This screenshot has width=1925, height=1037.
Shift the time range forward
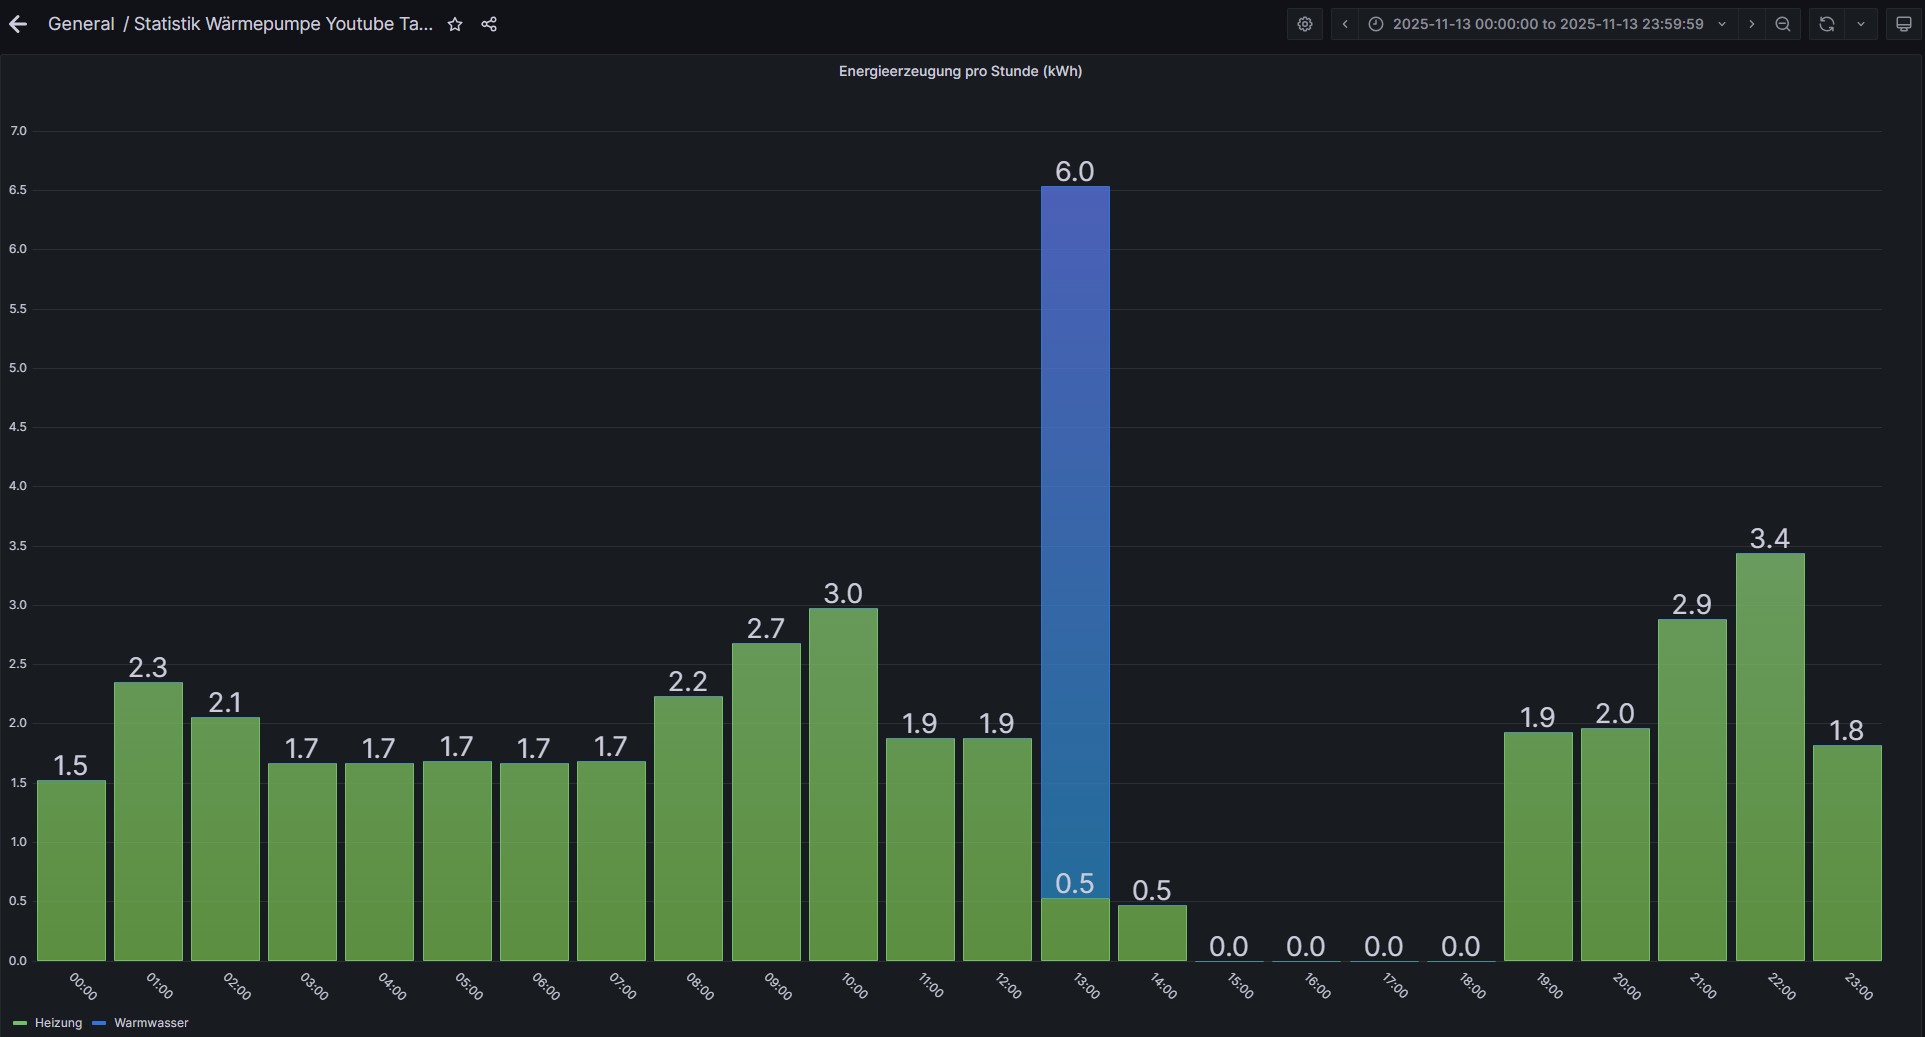pyautogui.click(x=1751, y=24)
